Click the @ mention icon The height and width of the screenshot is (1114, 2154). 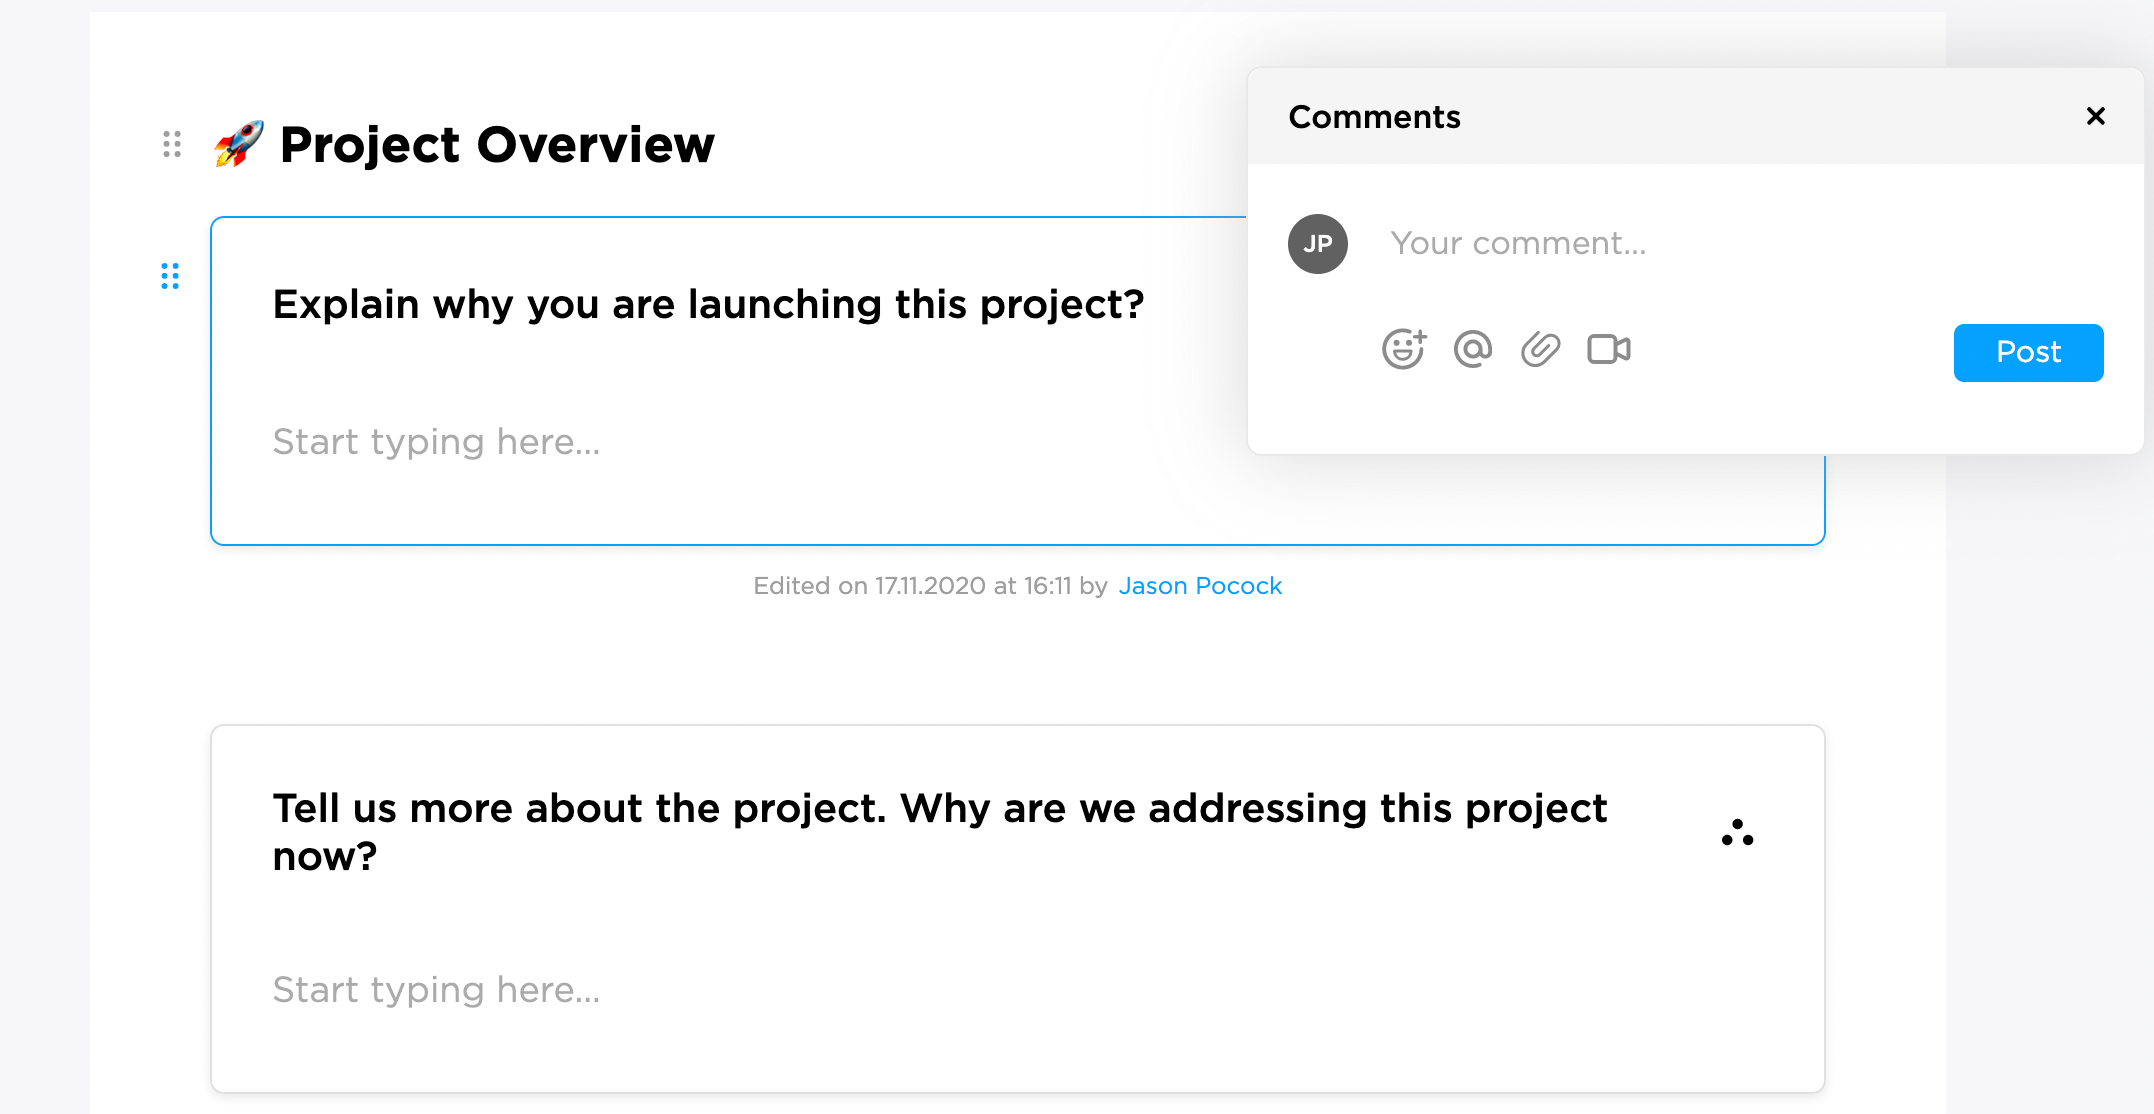pos(1472,349)
